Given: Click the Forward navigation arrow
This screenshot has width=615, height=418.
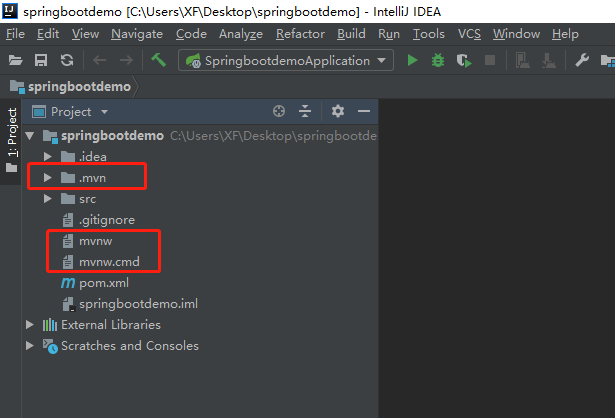Looking at the screenshot, I should point(126,60).
